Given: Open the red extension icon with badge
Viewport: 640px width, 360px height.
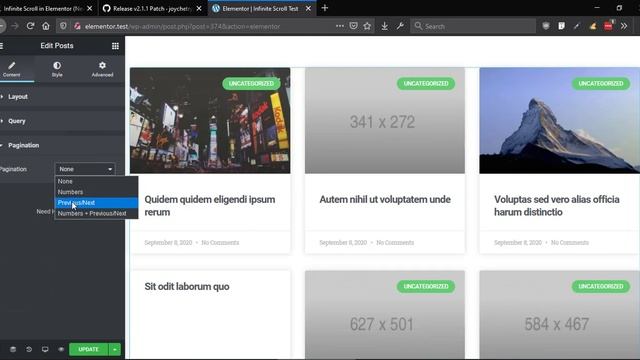Looking at the screenshot, I should (609, 25).
